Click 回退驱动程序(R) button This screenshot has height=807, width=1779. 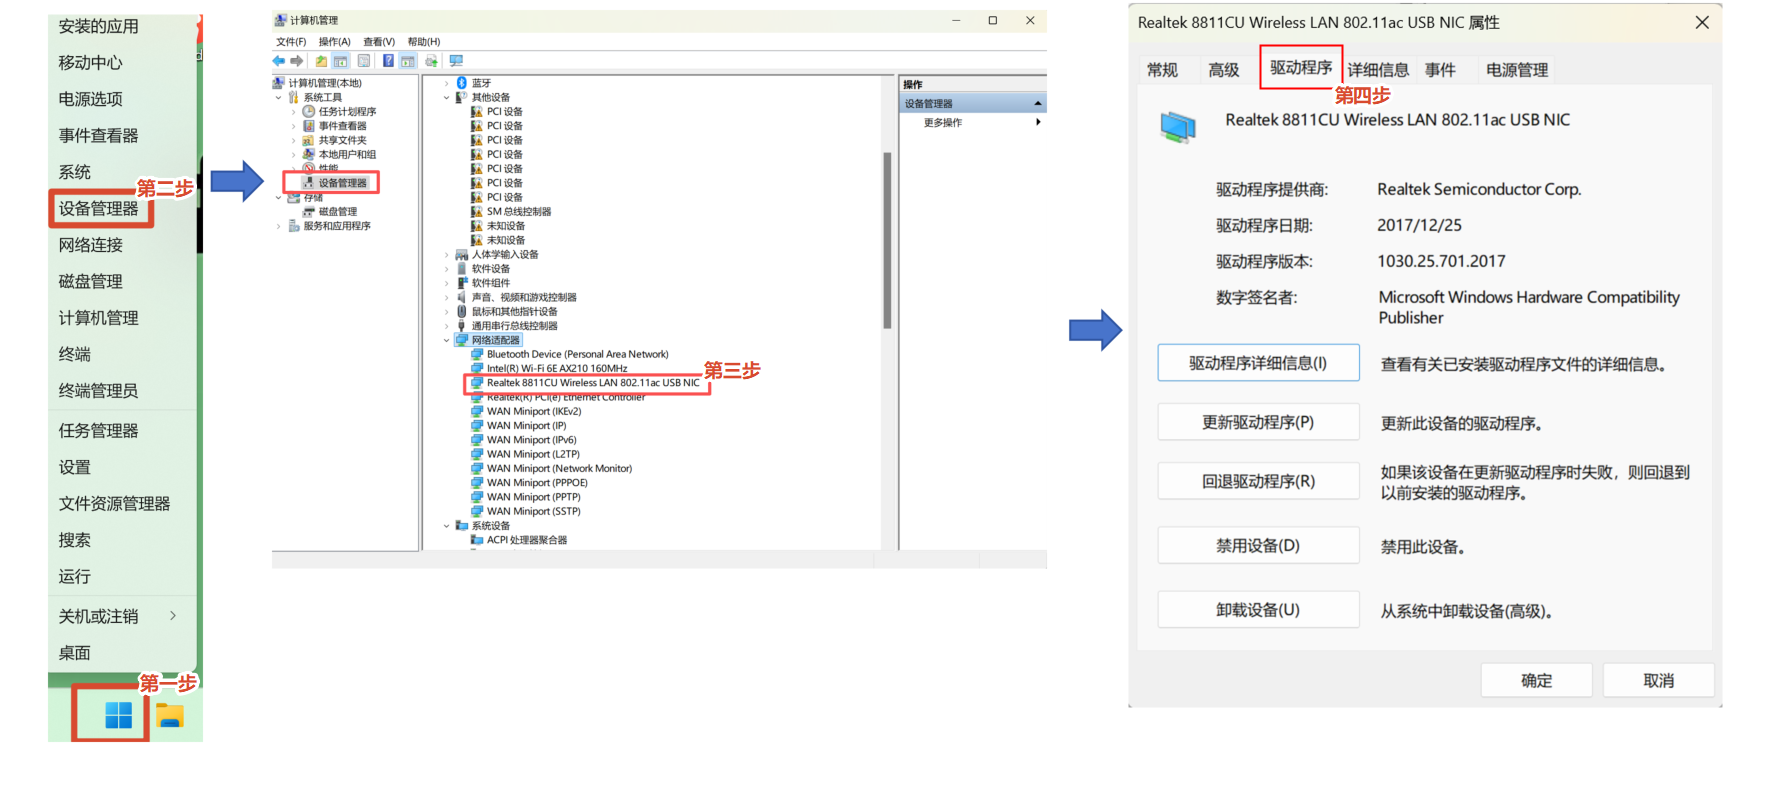[x=1258, y=481]
